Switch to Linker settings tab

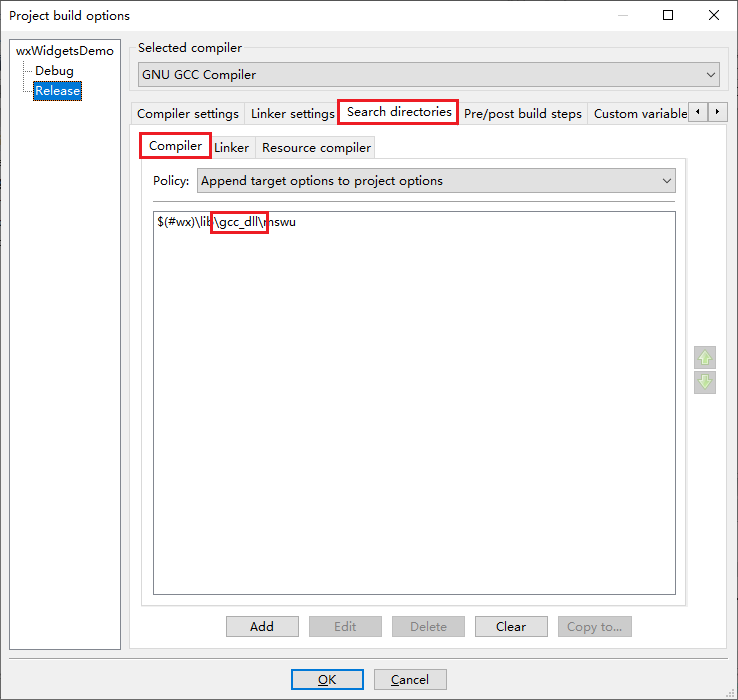pos(292,113)
